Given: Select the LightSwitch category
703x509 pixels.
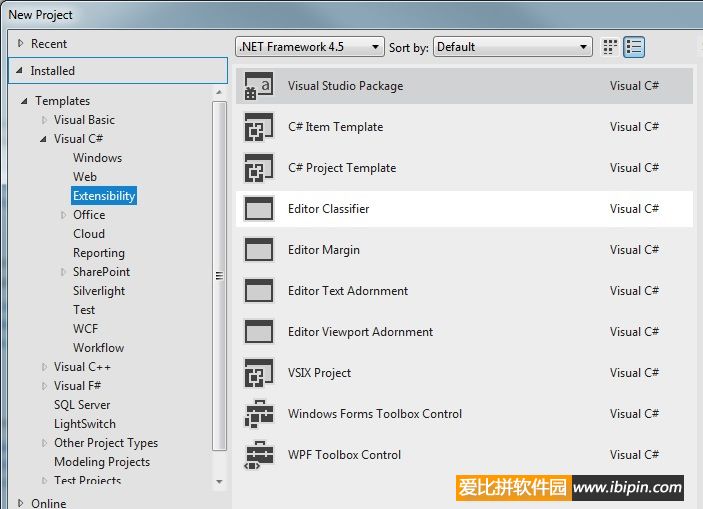Looking at the screenshot, I should tap(85, 424).
